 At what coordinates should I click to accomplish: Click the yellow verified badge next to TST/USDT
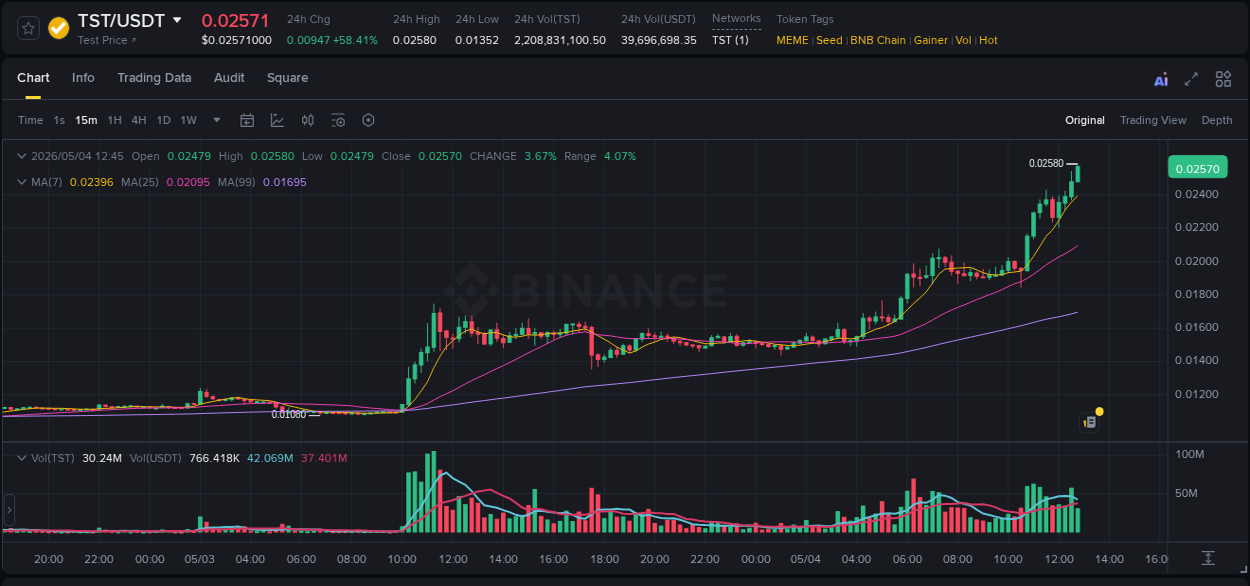pyautogui.click(x=59, y=28)
